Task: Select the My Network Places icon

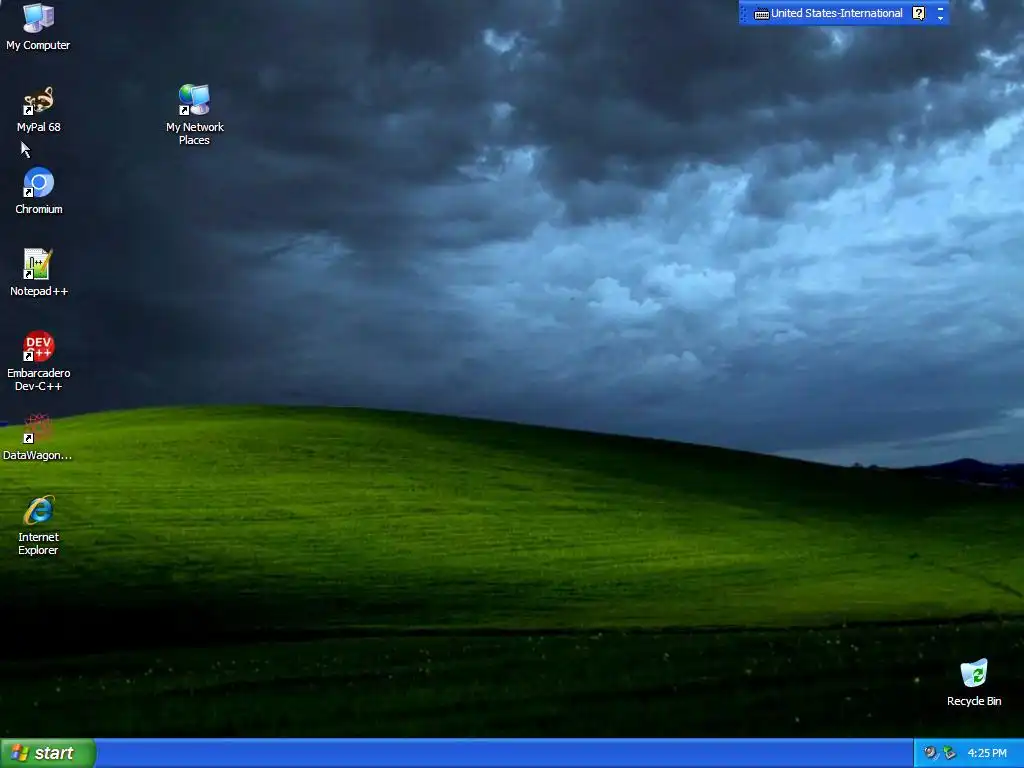Action: (195, 115)
